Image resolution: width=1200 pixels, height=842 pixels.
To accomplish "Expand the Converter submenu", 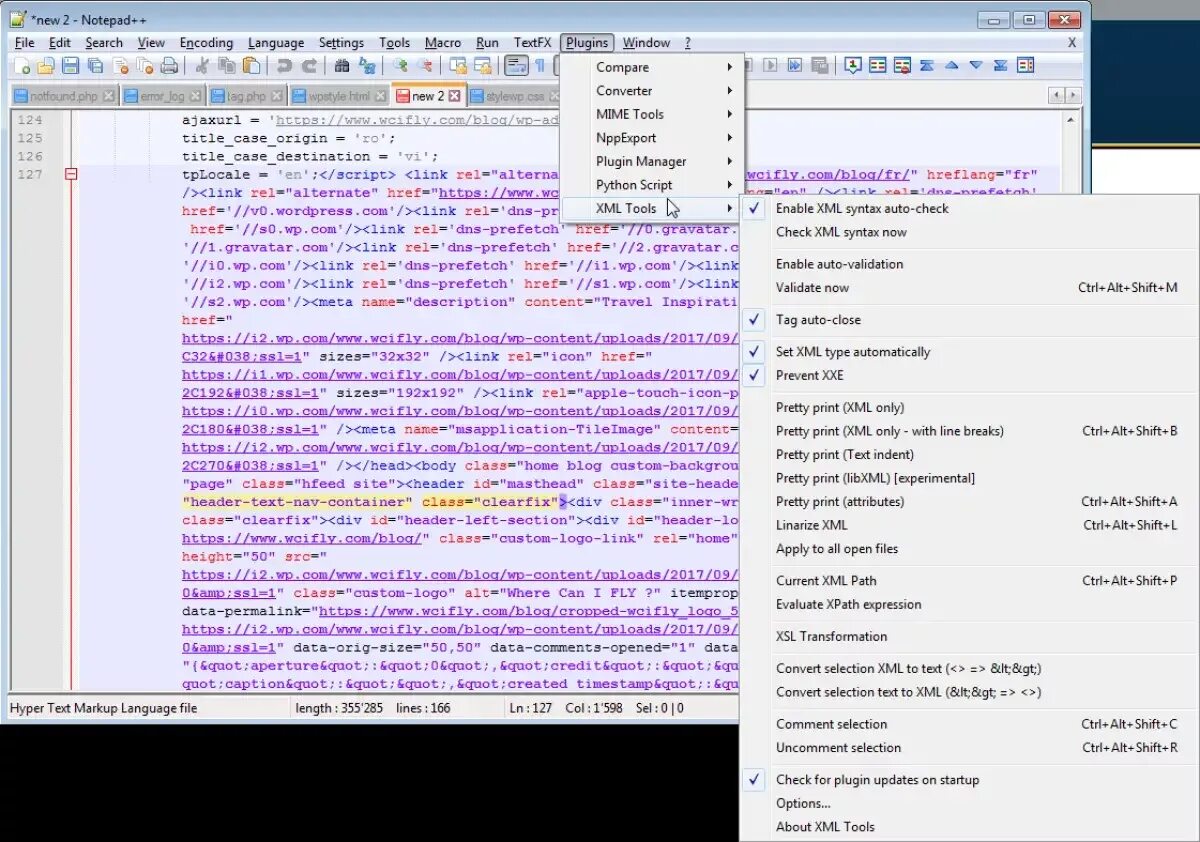I will (652, 91).
